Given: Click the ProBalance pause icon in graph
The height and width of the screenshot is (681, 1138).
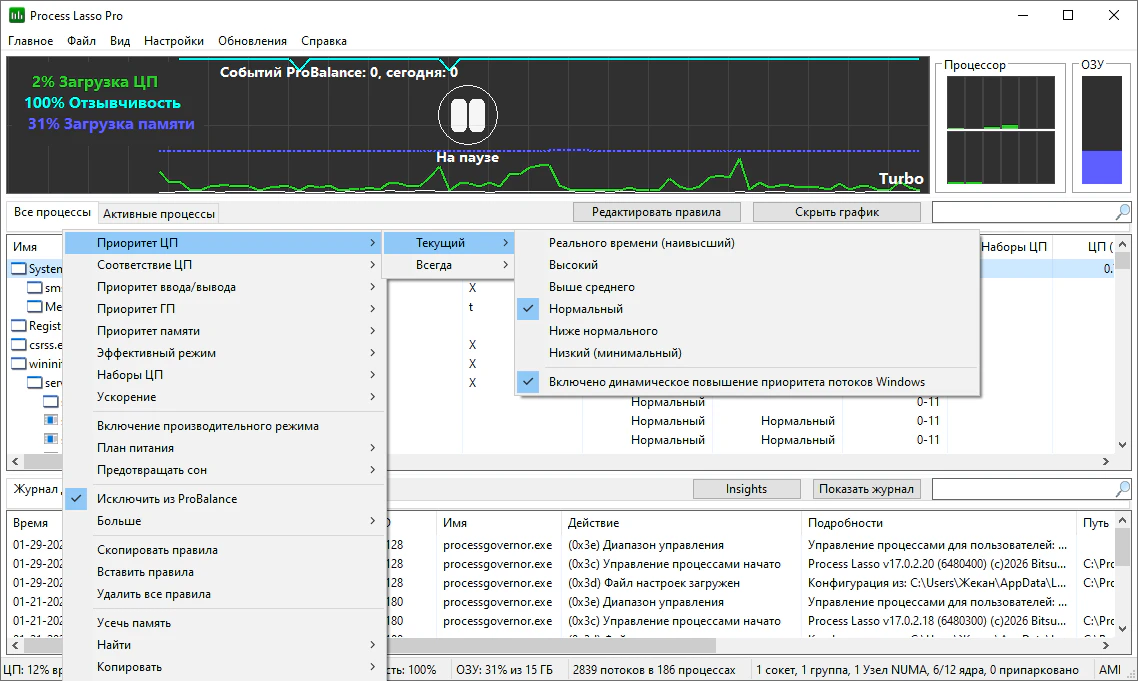Looking at the screenshot, I should [x=467, y=114].
